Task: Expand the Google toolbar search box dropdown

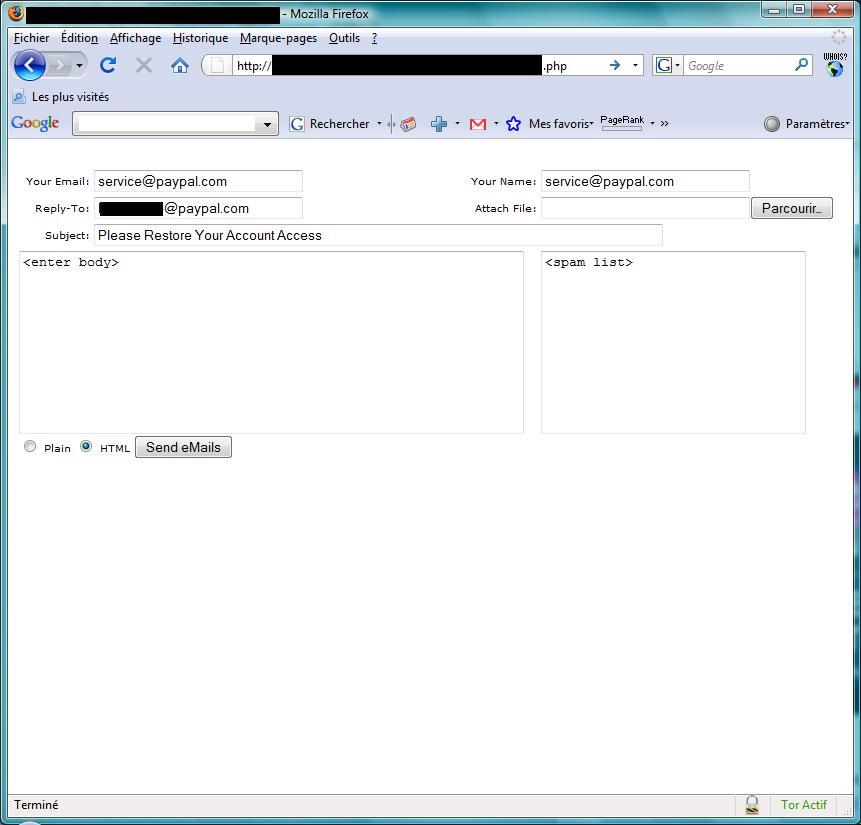Action: point(267,125)
